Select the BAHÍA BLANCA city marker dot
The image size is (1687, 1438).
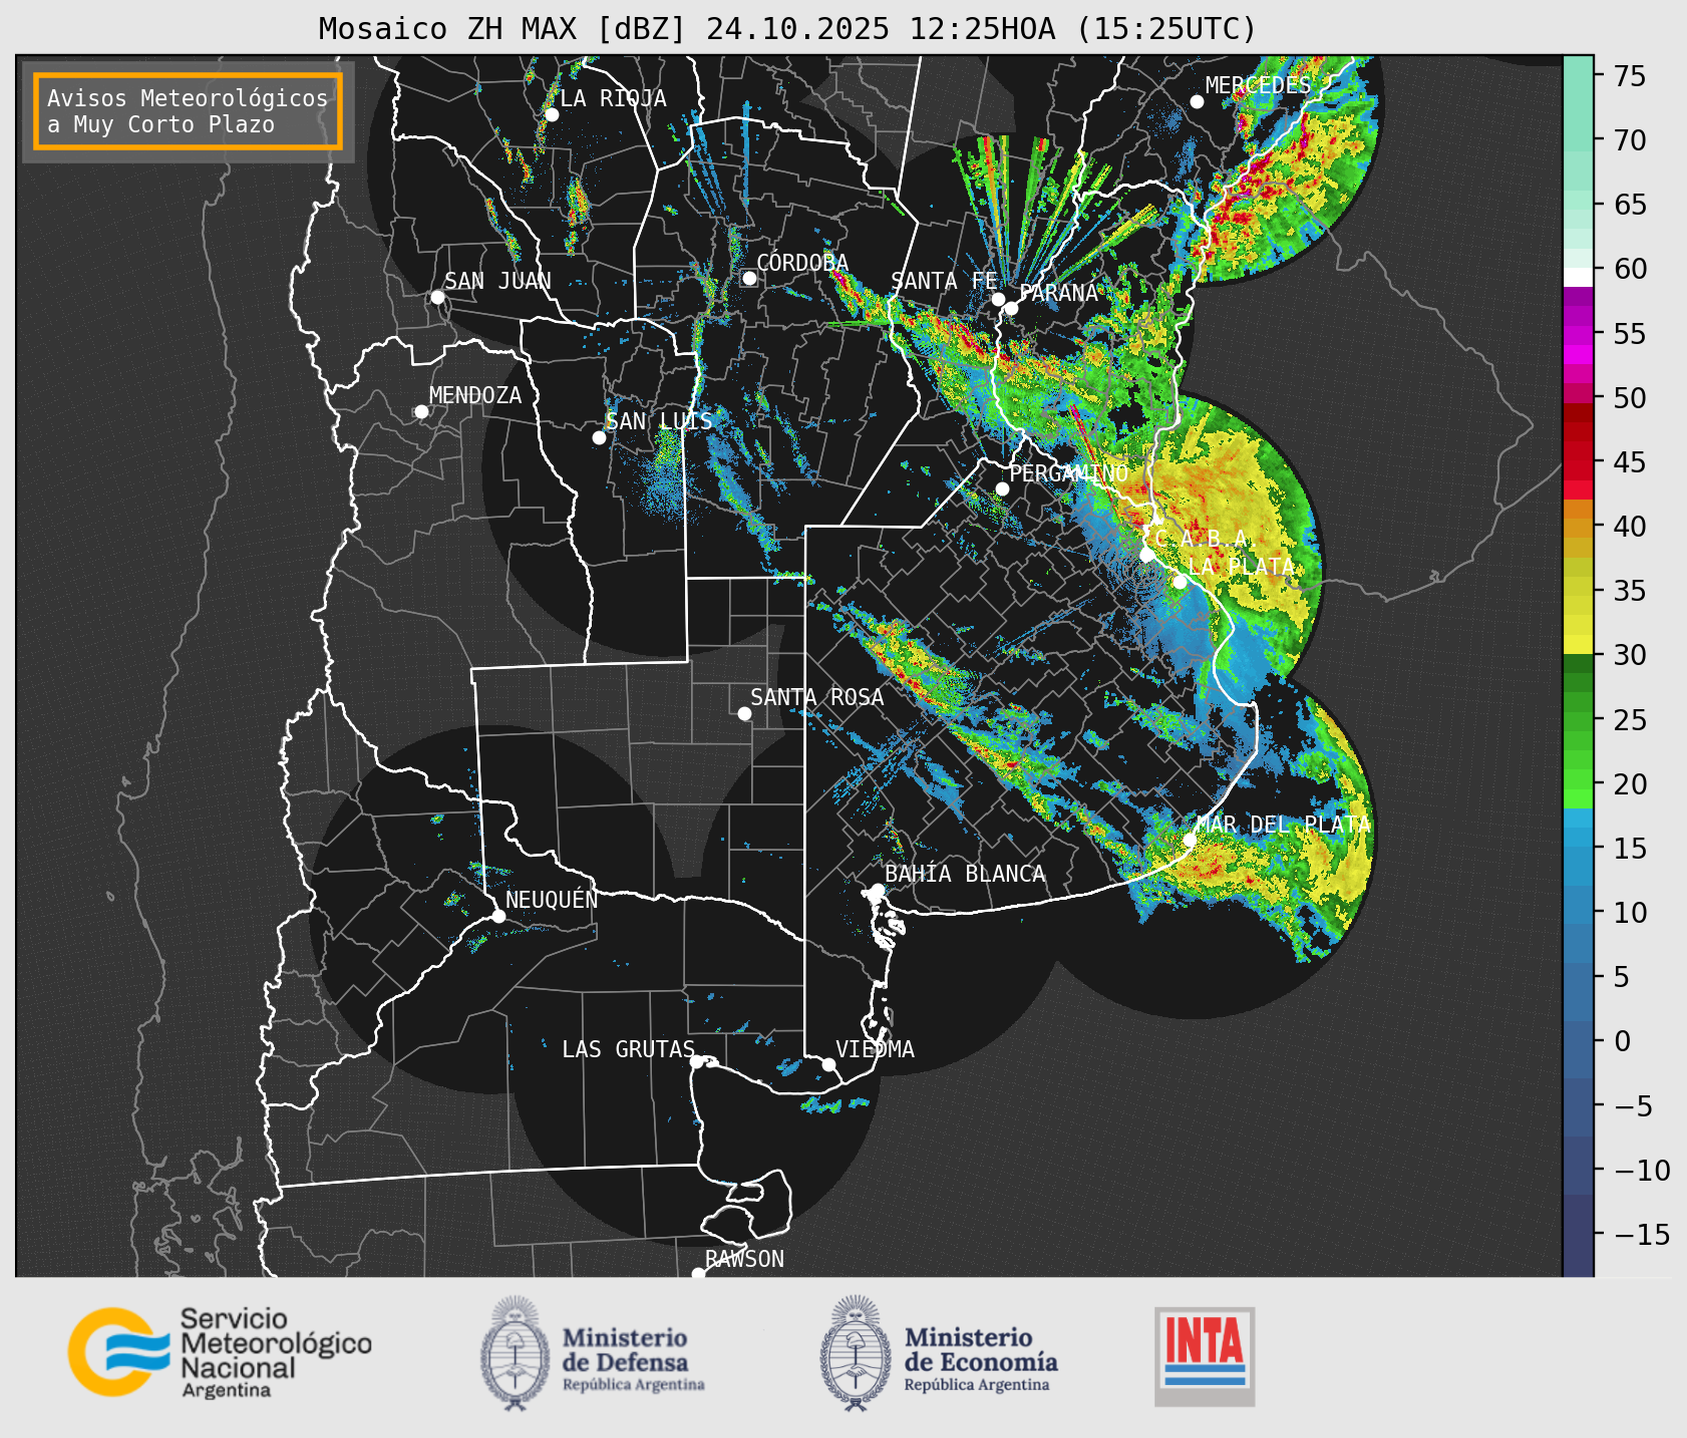point(877,890)
